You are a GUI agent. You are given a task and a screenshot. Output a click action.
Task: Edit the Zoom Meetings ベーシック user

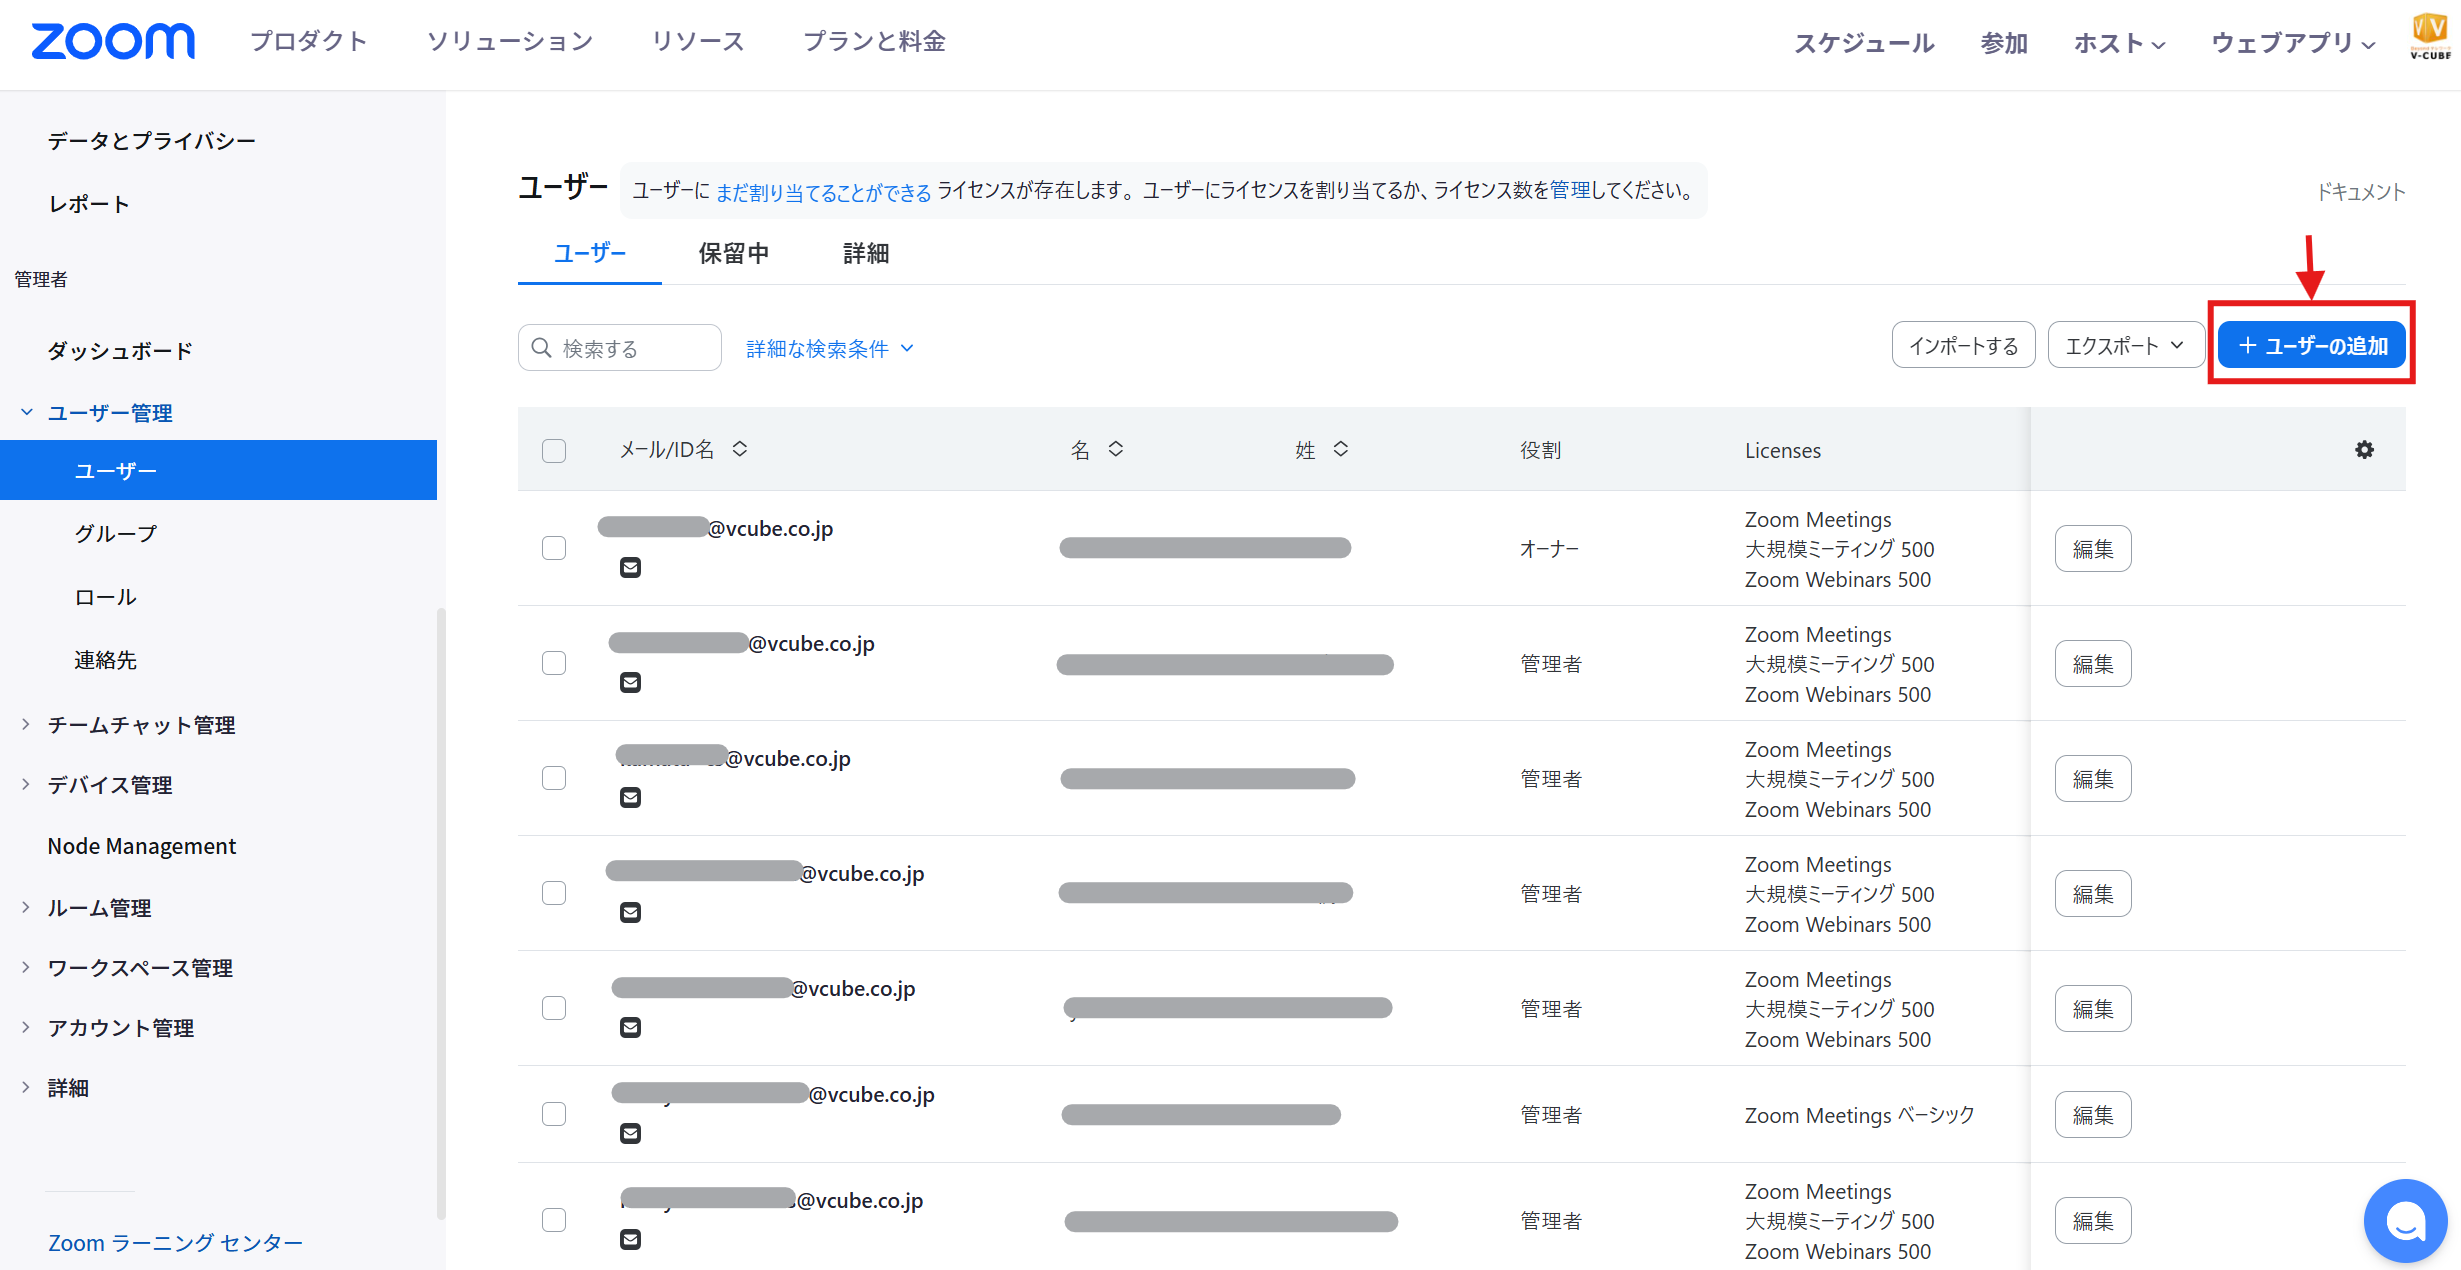pyautogui.click(x=2093, y=1114)
